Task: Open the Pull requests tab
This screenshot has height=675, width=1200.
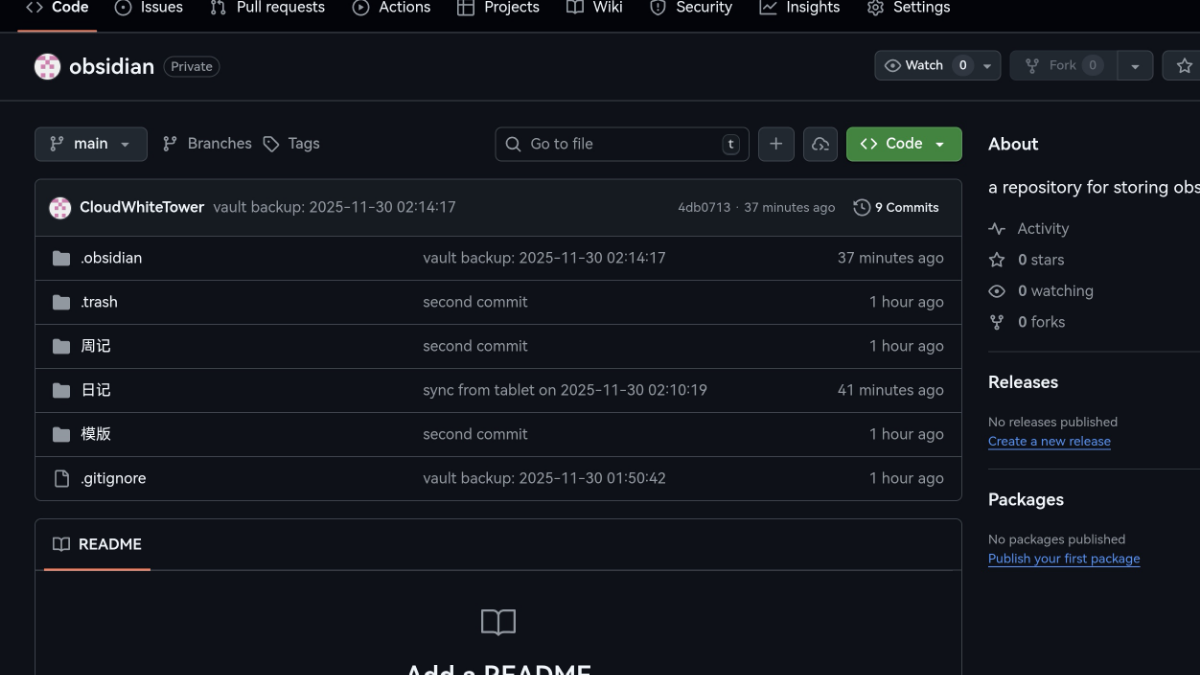Action: [x=267, y=8]
